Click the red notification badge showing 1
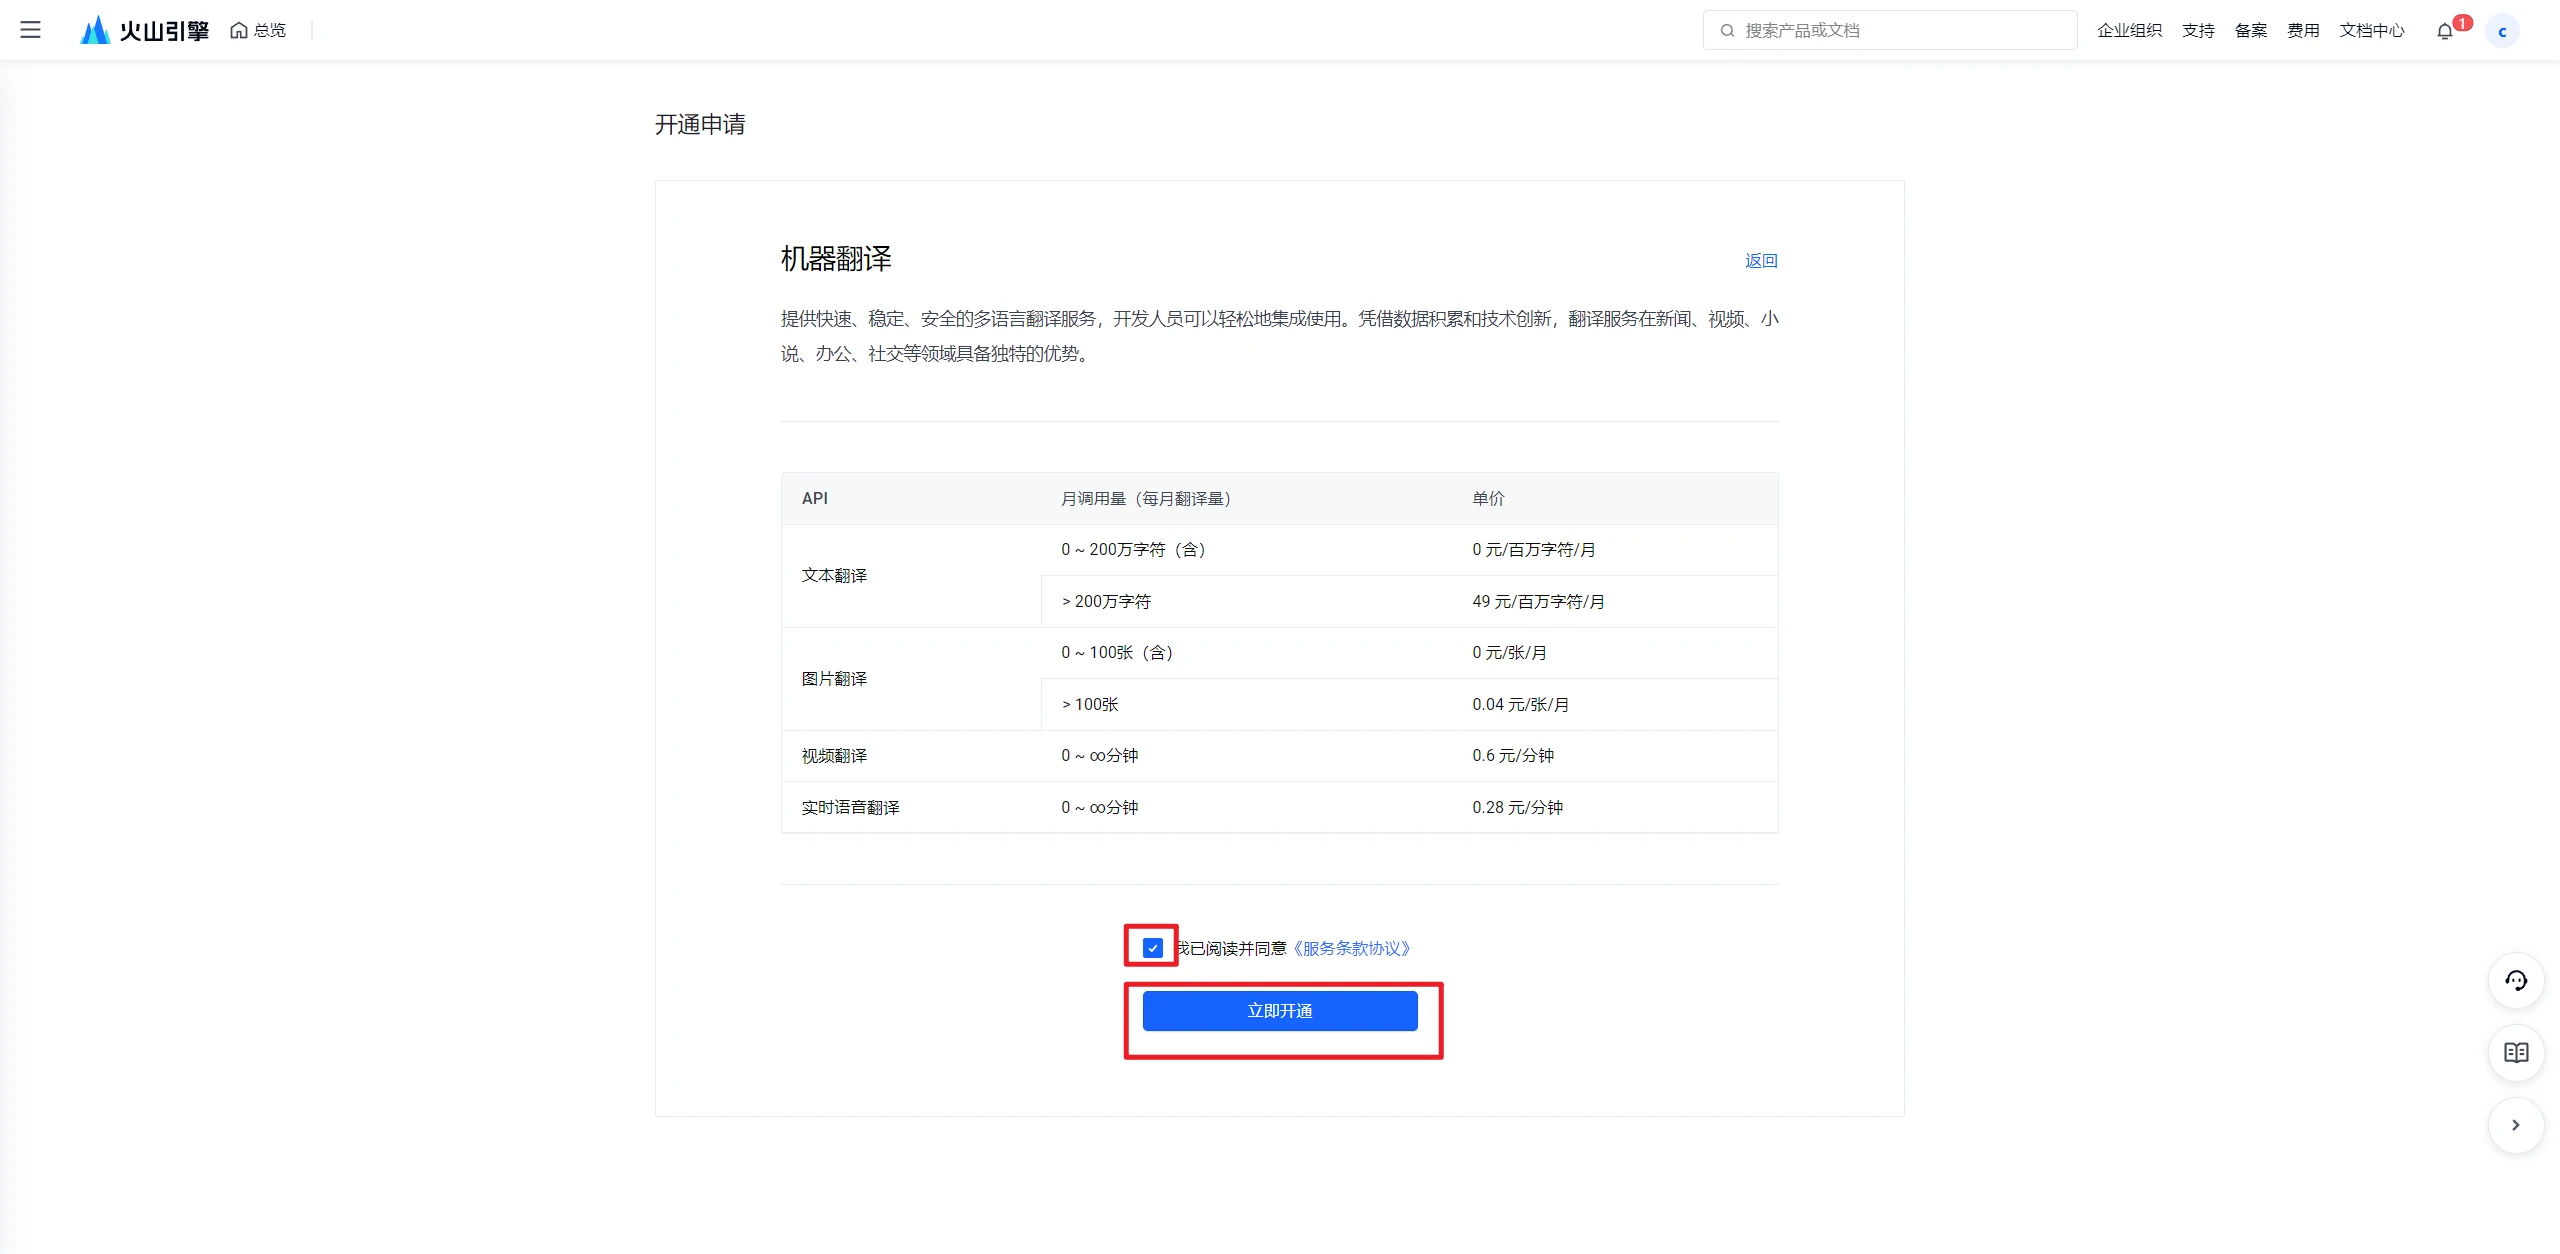This screenshot has height=1254, width=2560. point(2462,21)
